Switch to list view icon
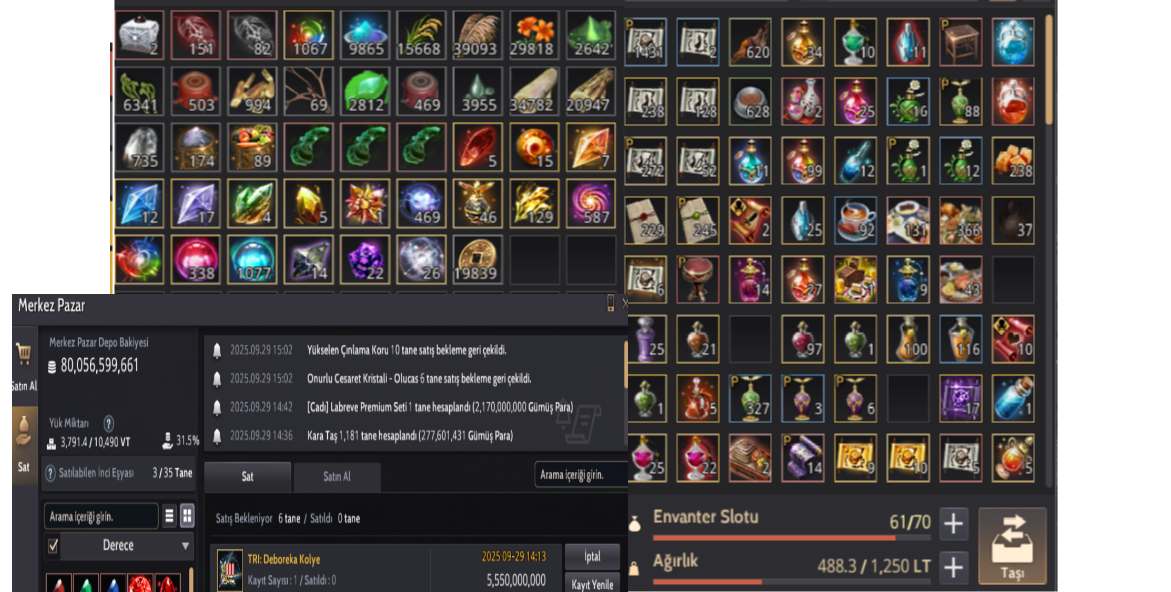The width and height of the screenshot is (1171, 592). 170,516
